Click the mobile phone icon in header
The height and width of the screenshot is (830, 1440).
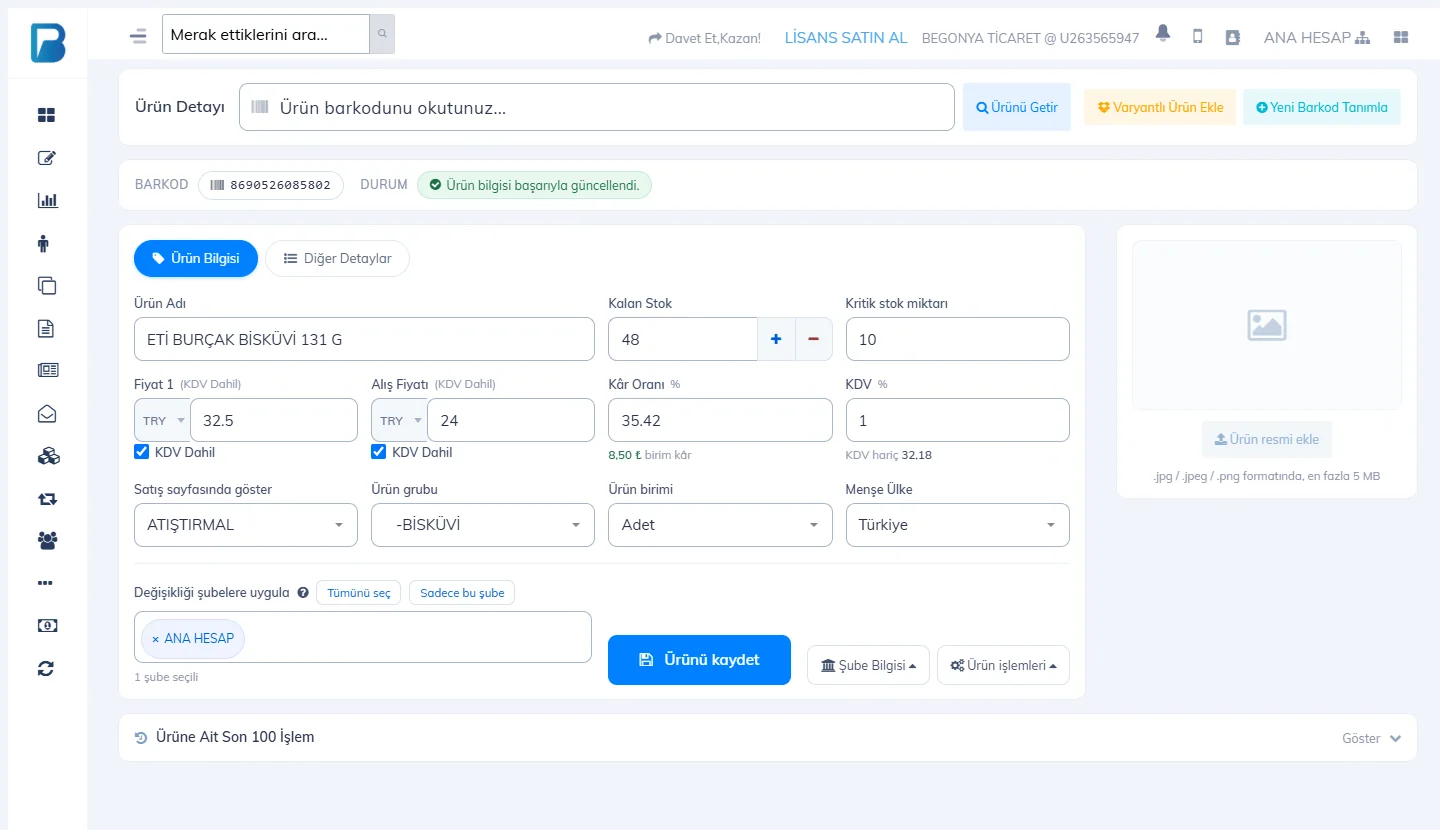tap(1197, 37)
